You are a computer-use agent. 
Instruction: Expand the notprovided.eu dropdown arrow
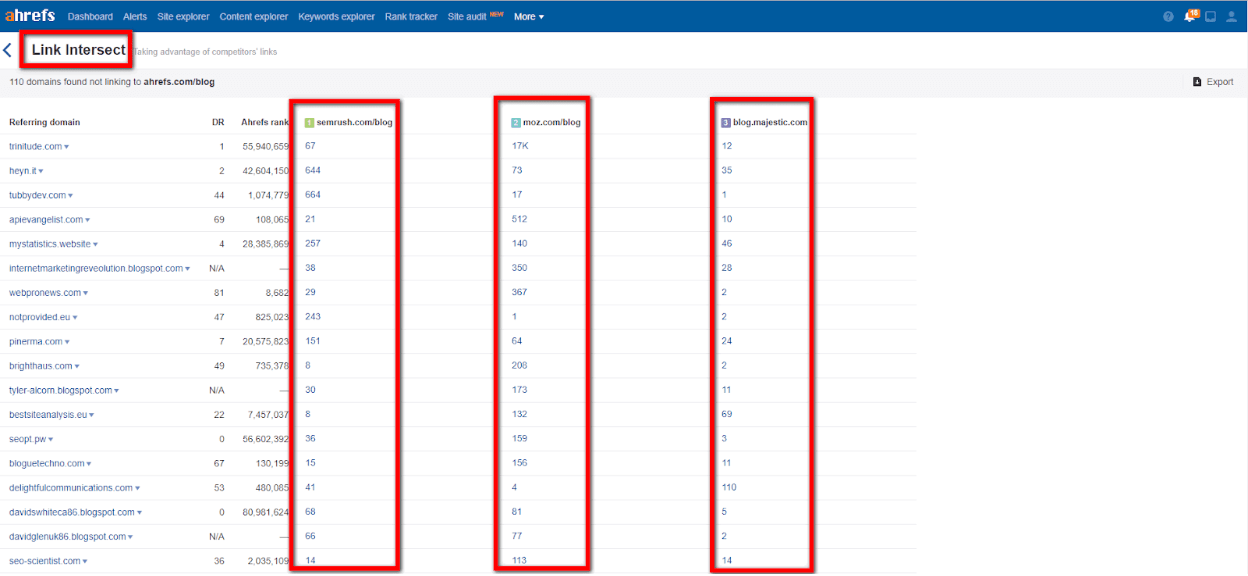pyautogui.click(x=75, y=318)
